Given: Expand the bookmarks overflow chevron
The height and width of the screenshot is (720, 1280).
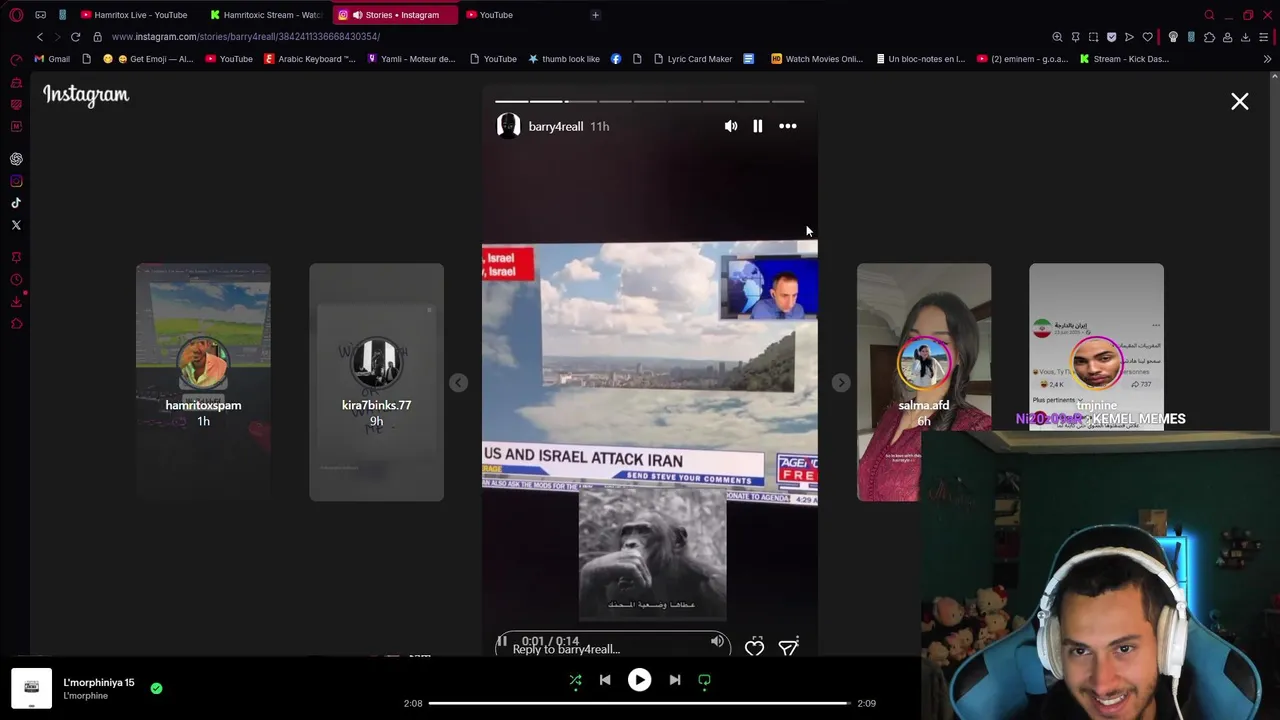Looking at the screenshot, I should click(x=1267, y=59).
